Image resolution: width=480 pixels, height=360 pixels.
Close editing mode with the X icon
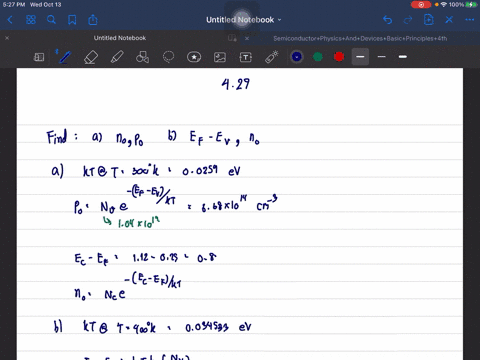pos(449,20)
